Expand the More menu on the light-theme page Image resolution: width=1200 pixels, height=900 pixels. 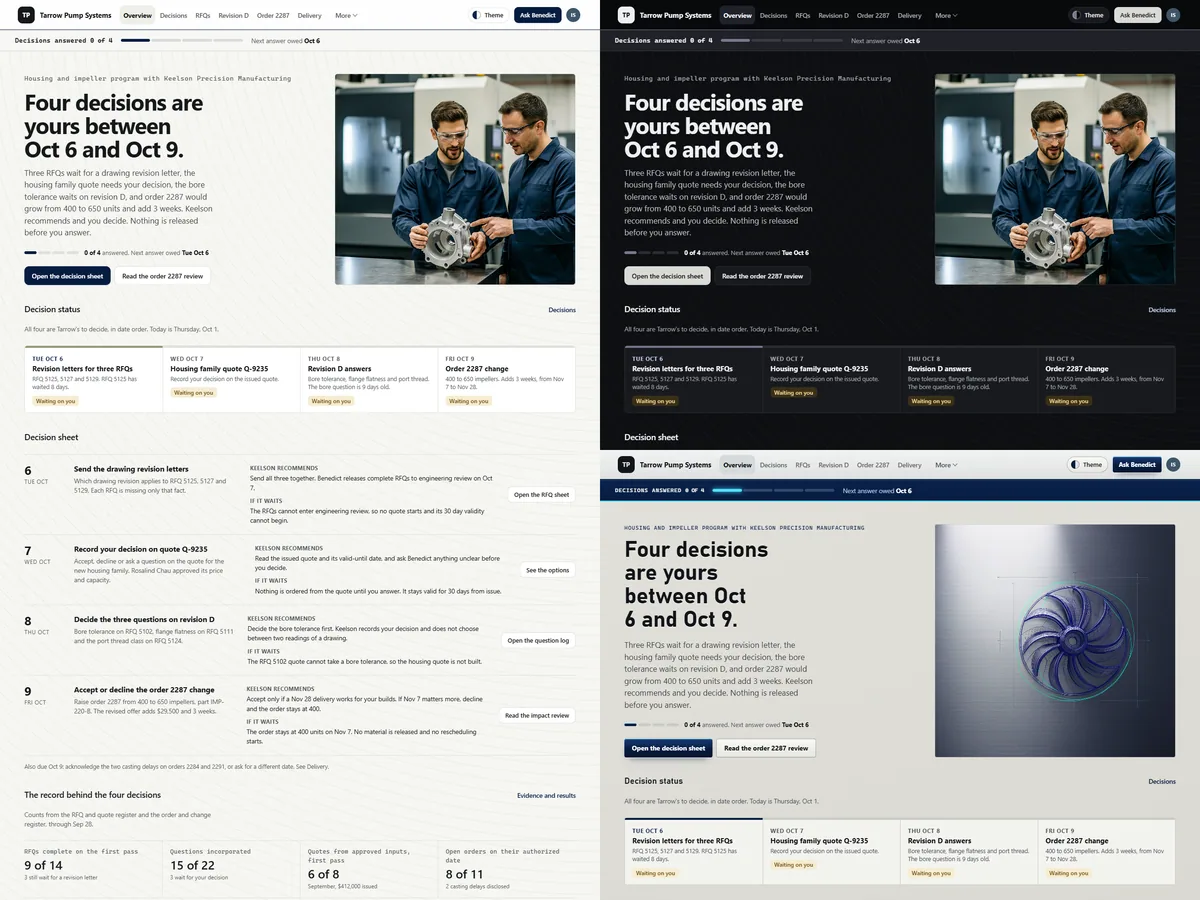click(x=346, y=16)
